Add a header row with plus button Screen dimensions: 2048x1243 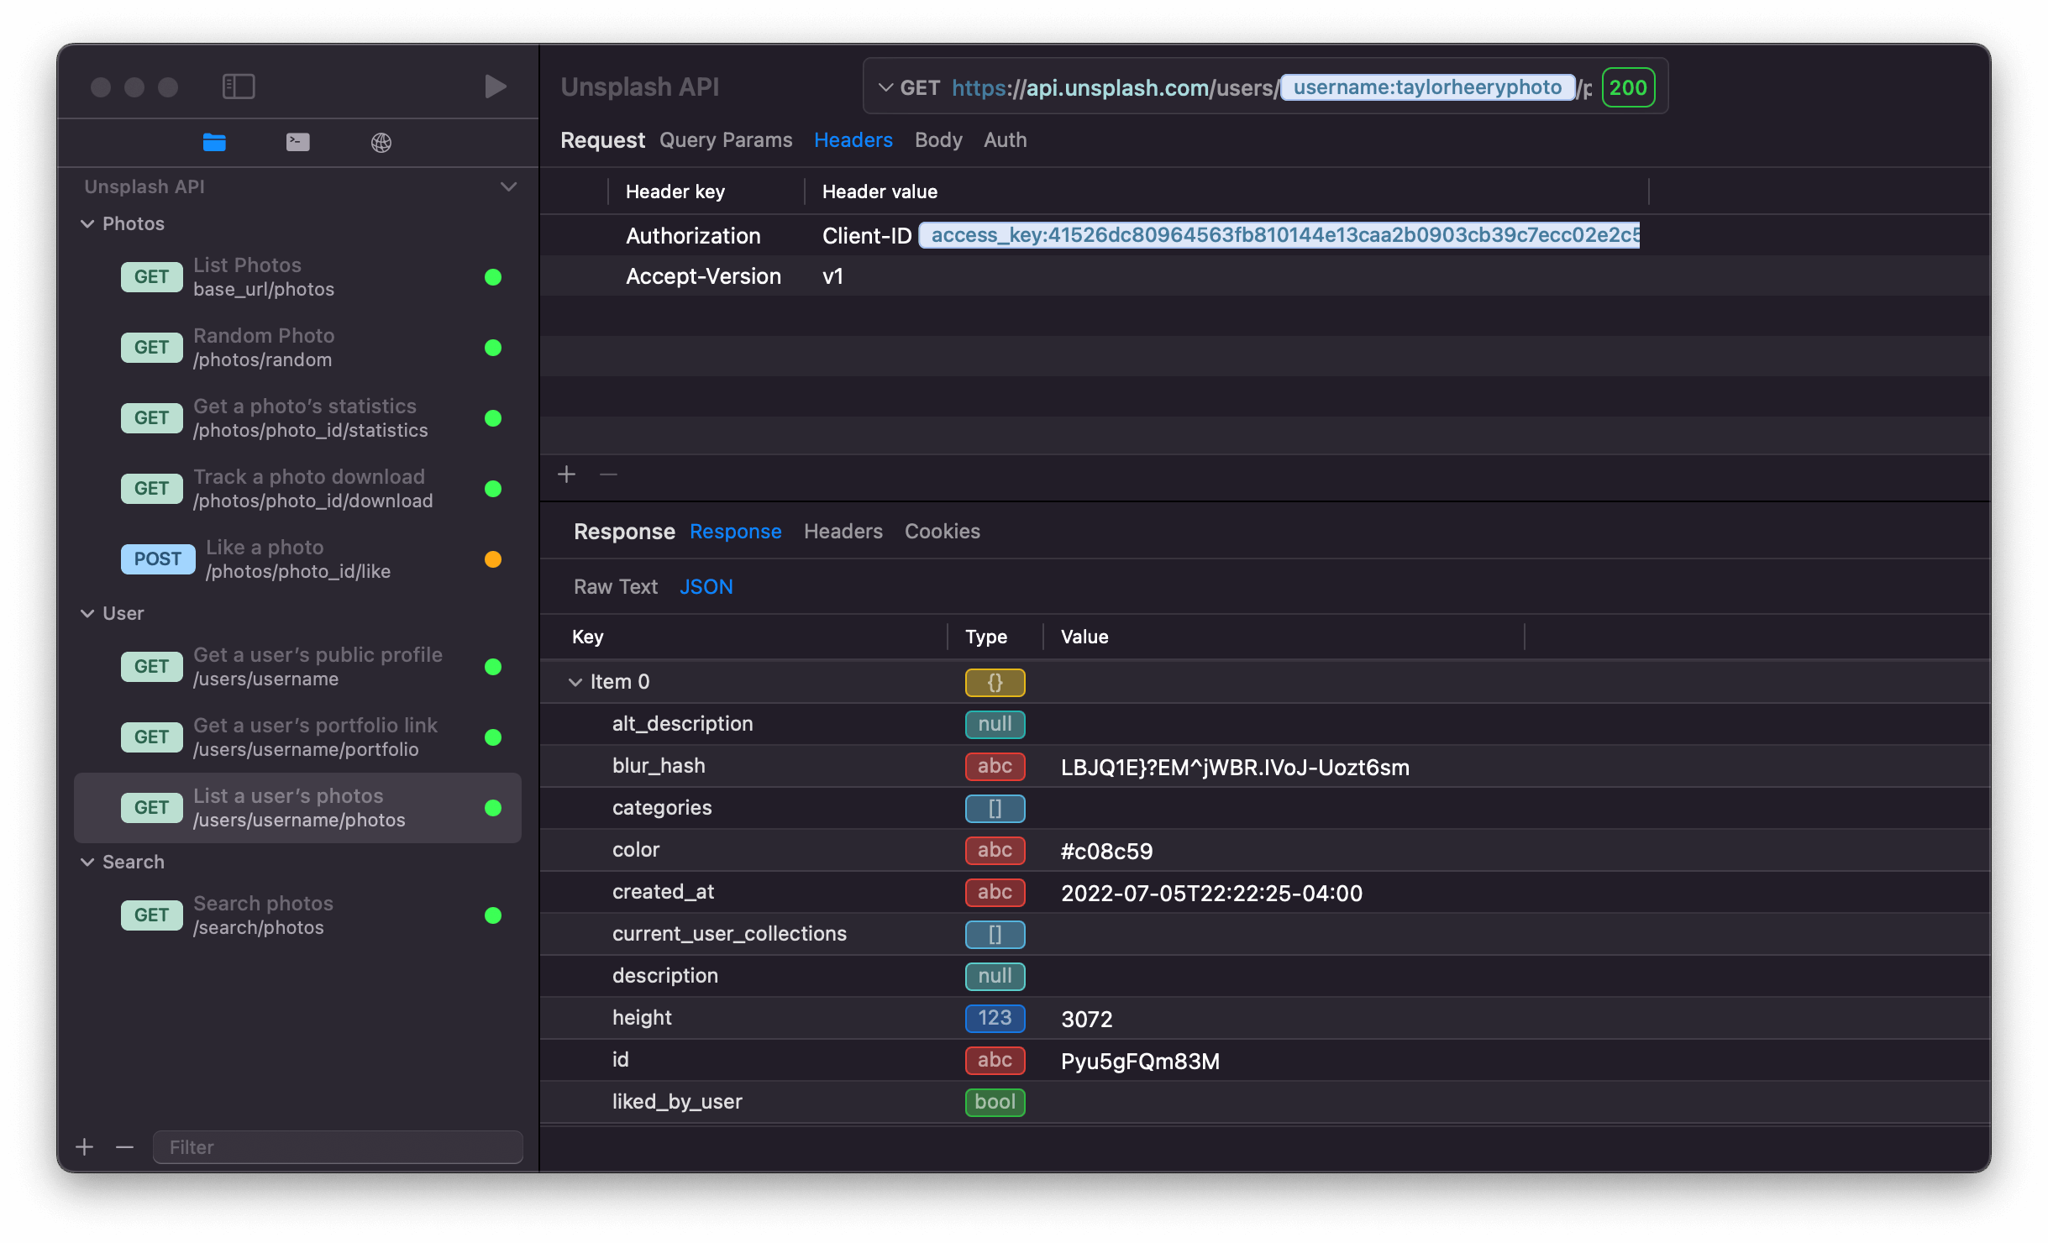point(567,474)
